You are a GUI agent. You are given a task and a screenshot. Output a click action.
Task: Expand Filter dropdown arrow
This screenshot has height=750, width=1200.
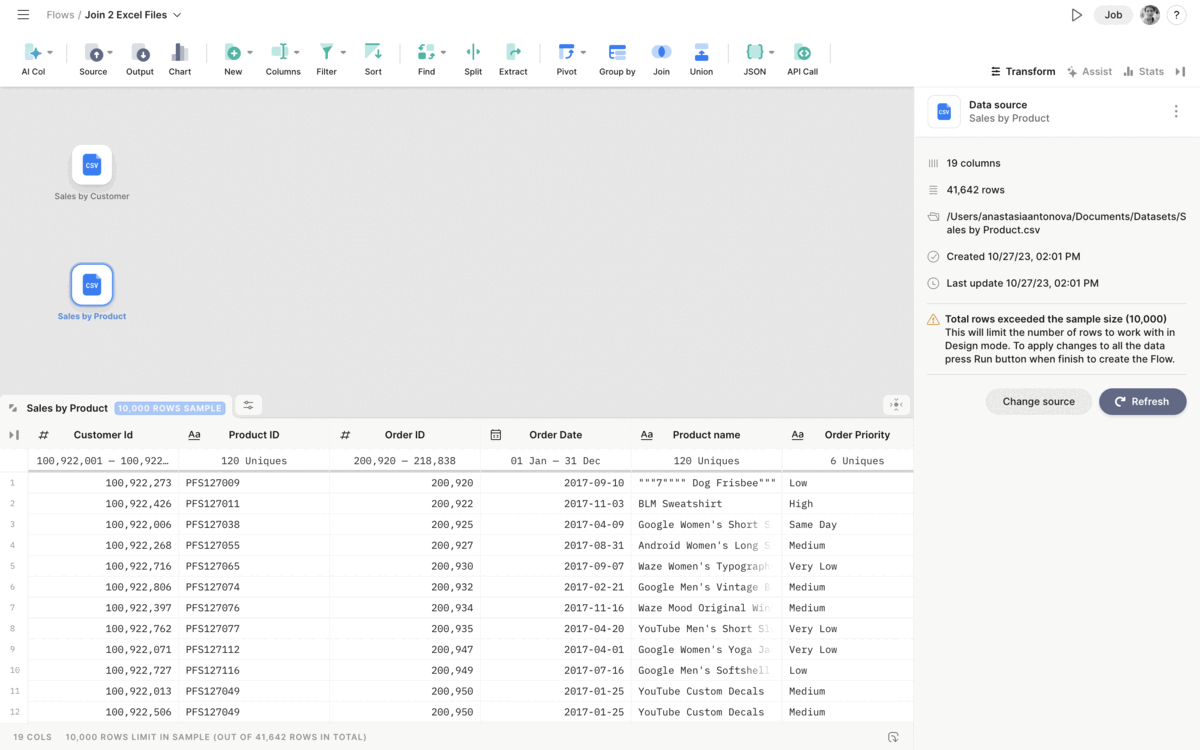(343, 52)
